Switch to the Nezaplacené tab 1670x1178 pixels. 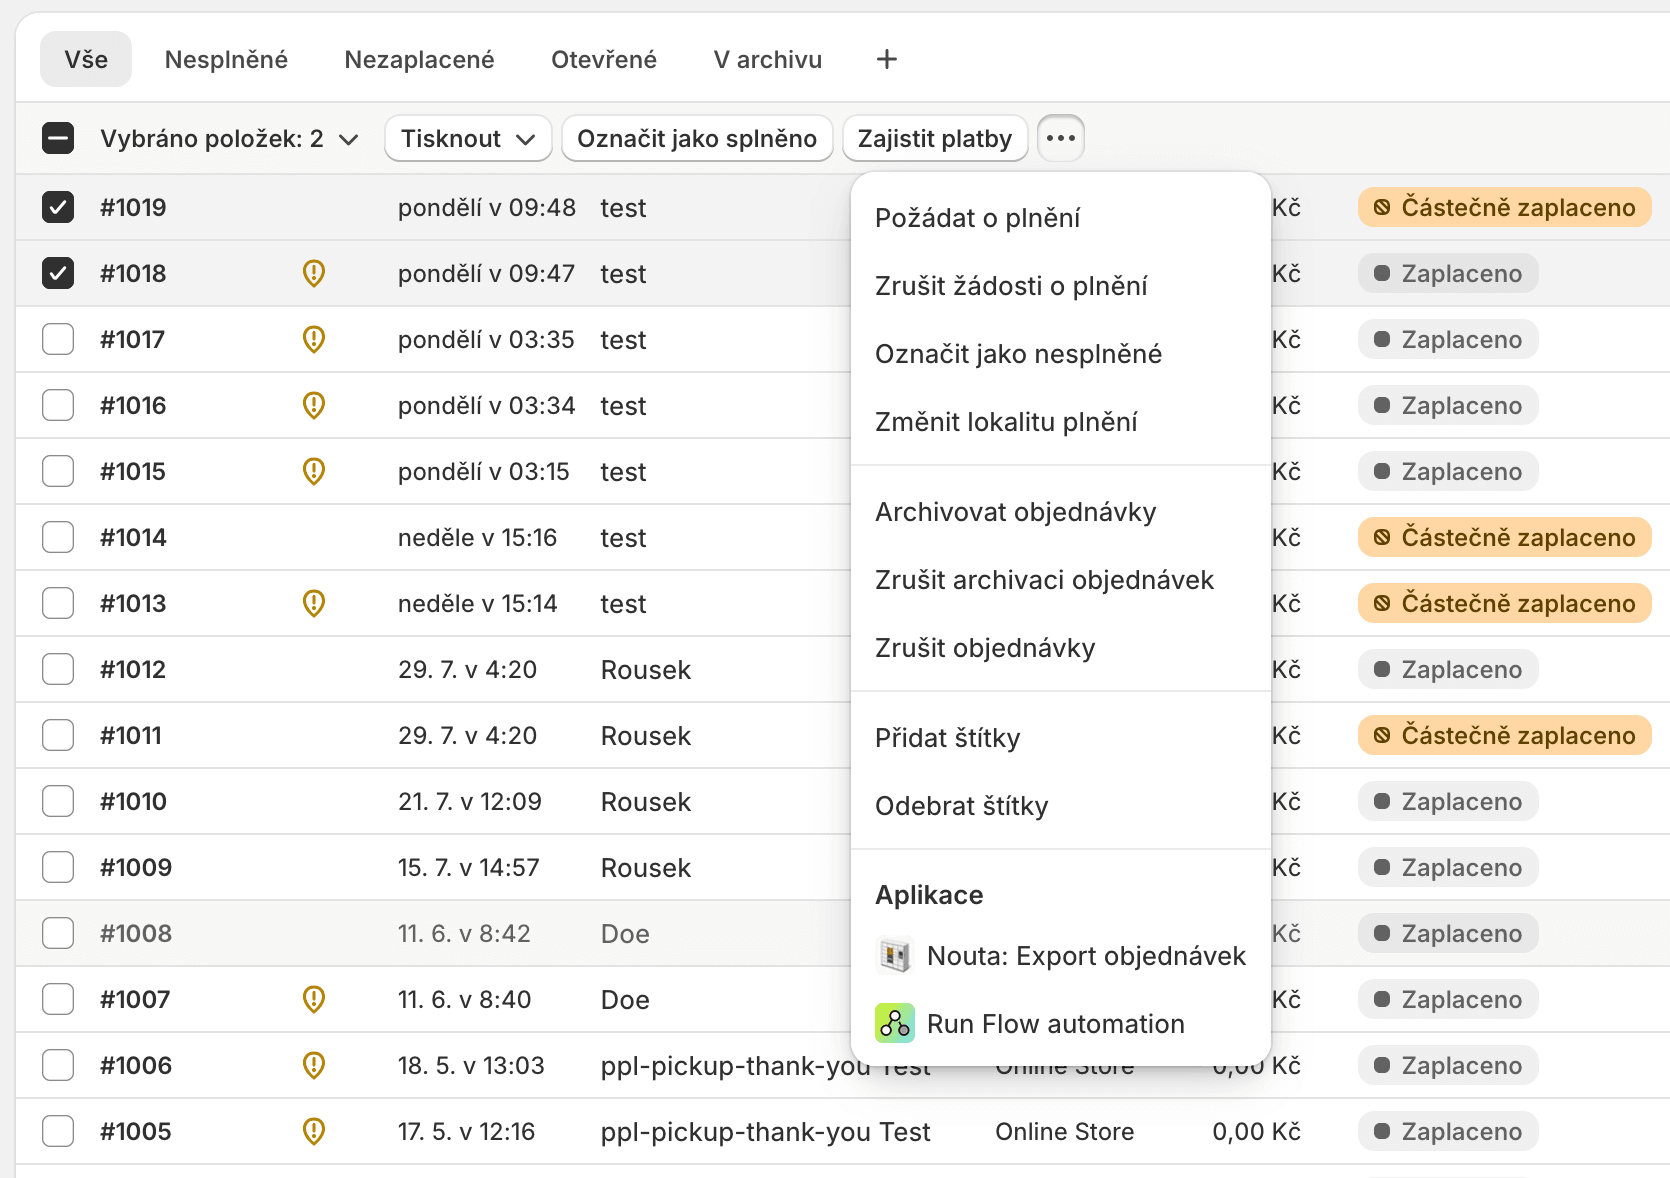(x=419, y=59)
